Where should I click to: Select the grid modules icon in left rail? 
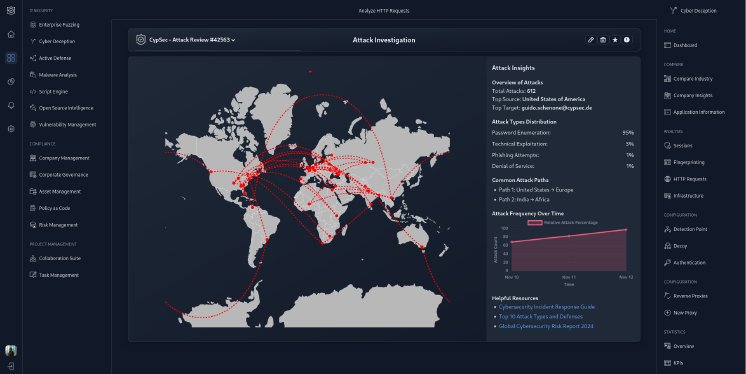coord(11,58)
